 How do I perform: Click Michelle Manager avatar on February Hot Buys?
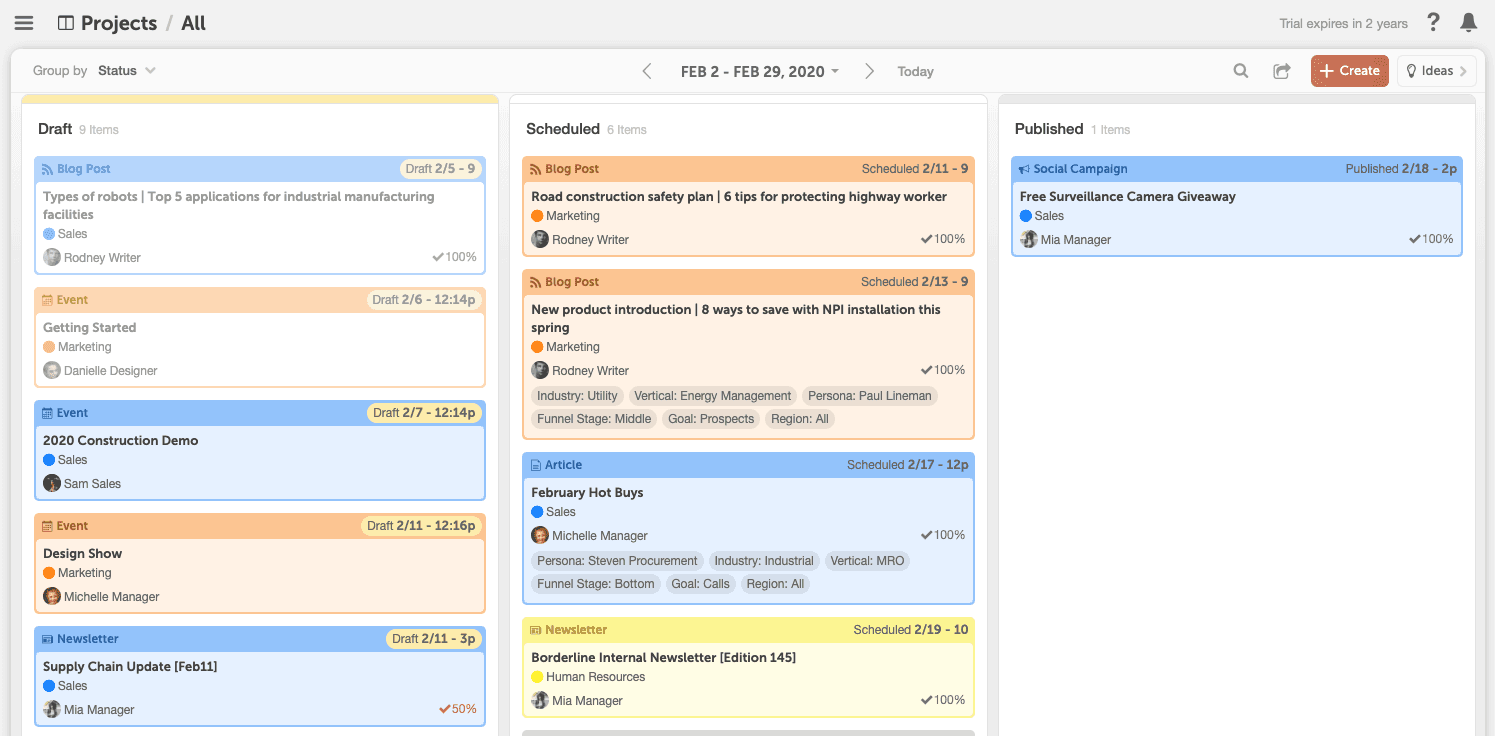tap(540, 535)
